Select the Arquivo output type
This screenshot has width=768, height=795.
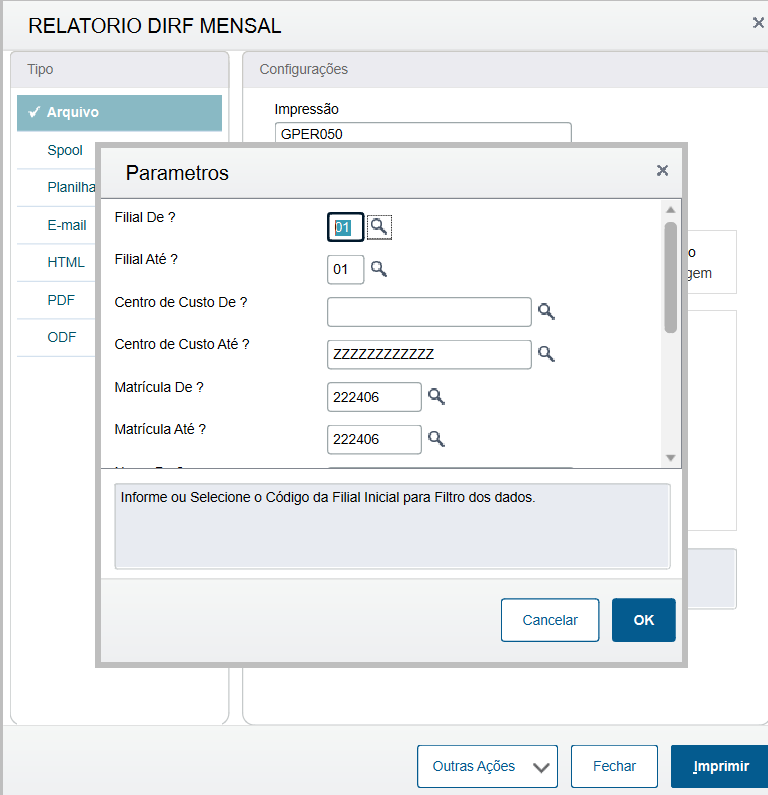[119, 113]
